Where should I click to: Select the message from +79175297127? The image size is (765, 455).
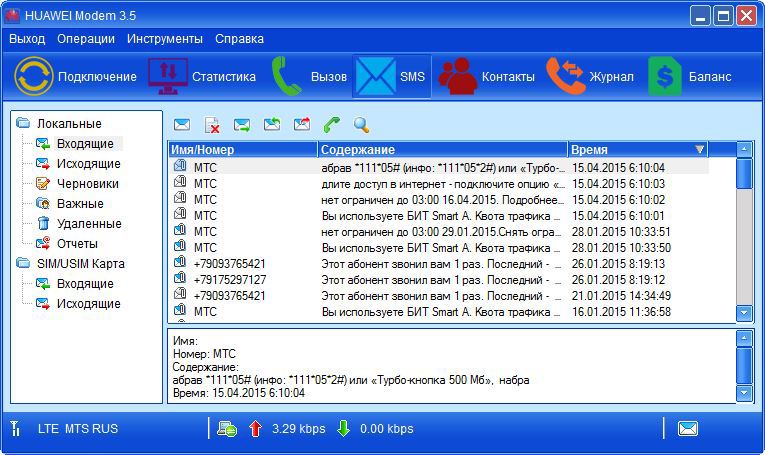(x=439, y=279)
